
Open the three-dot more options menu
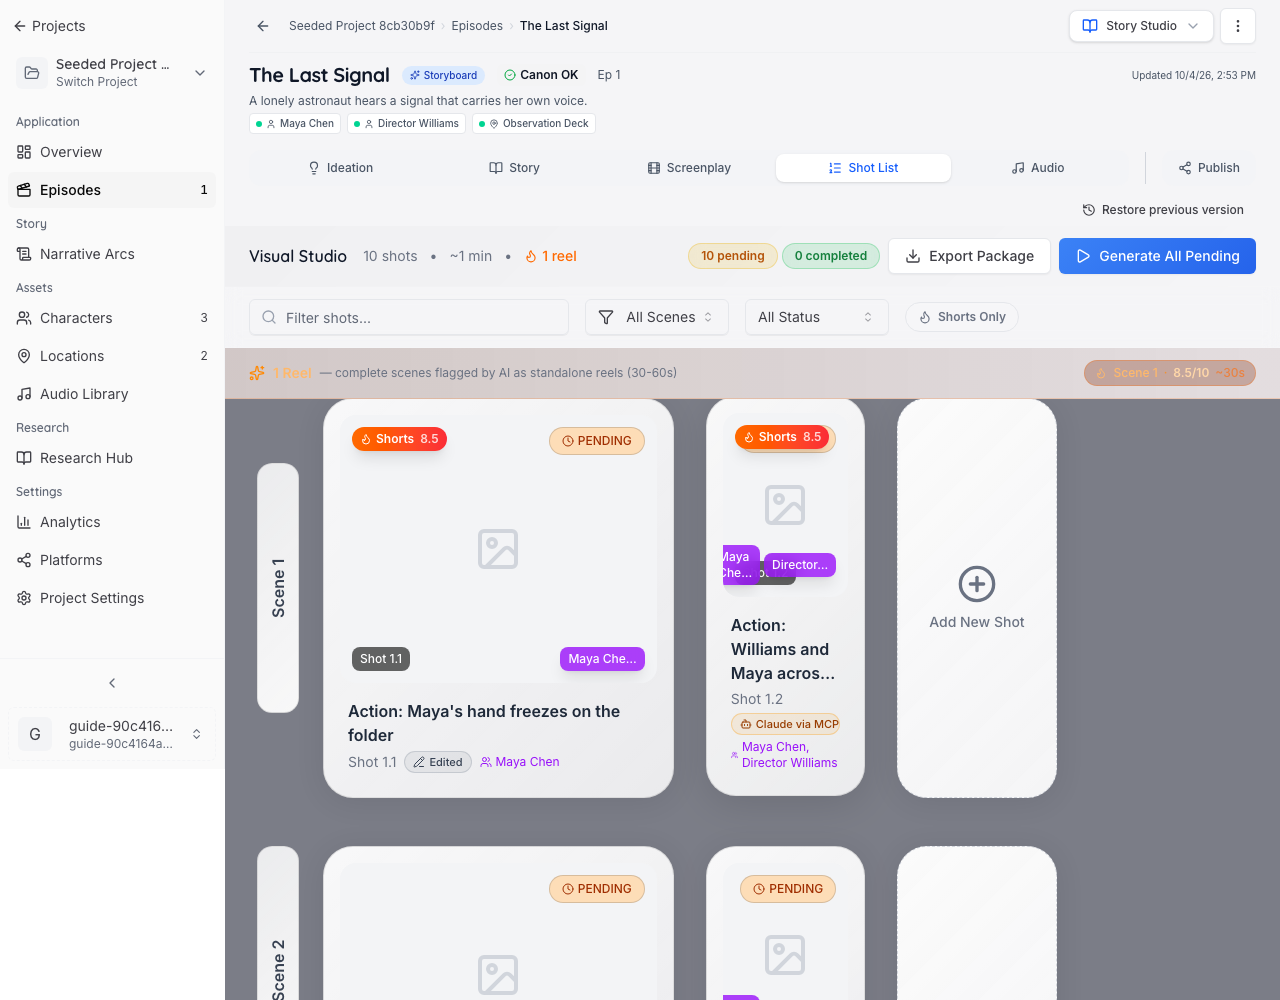click(x=1238, y=26)
